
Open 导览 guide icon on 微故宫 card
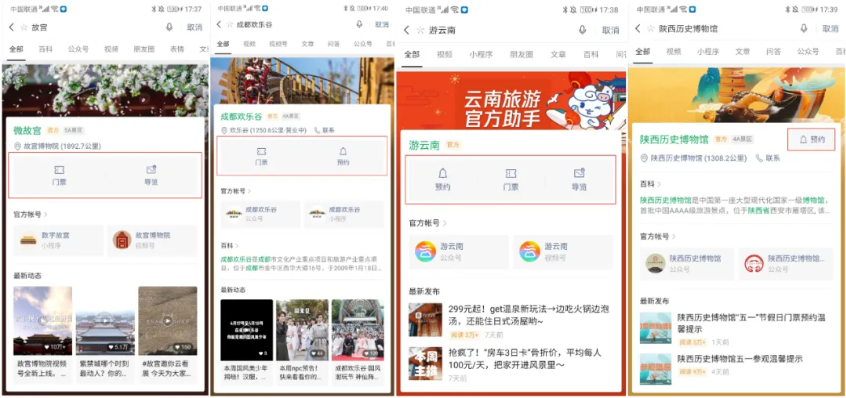tap(151, 170)
